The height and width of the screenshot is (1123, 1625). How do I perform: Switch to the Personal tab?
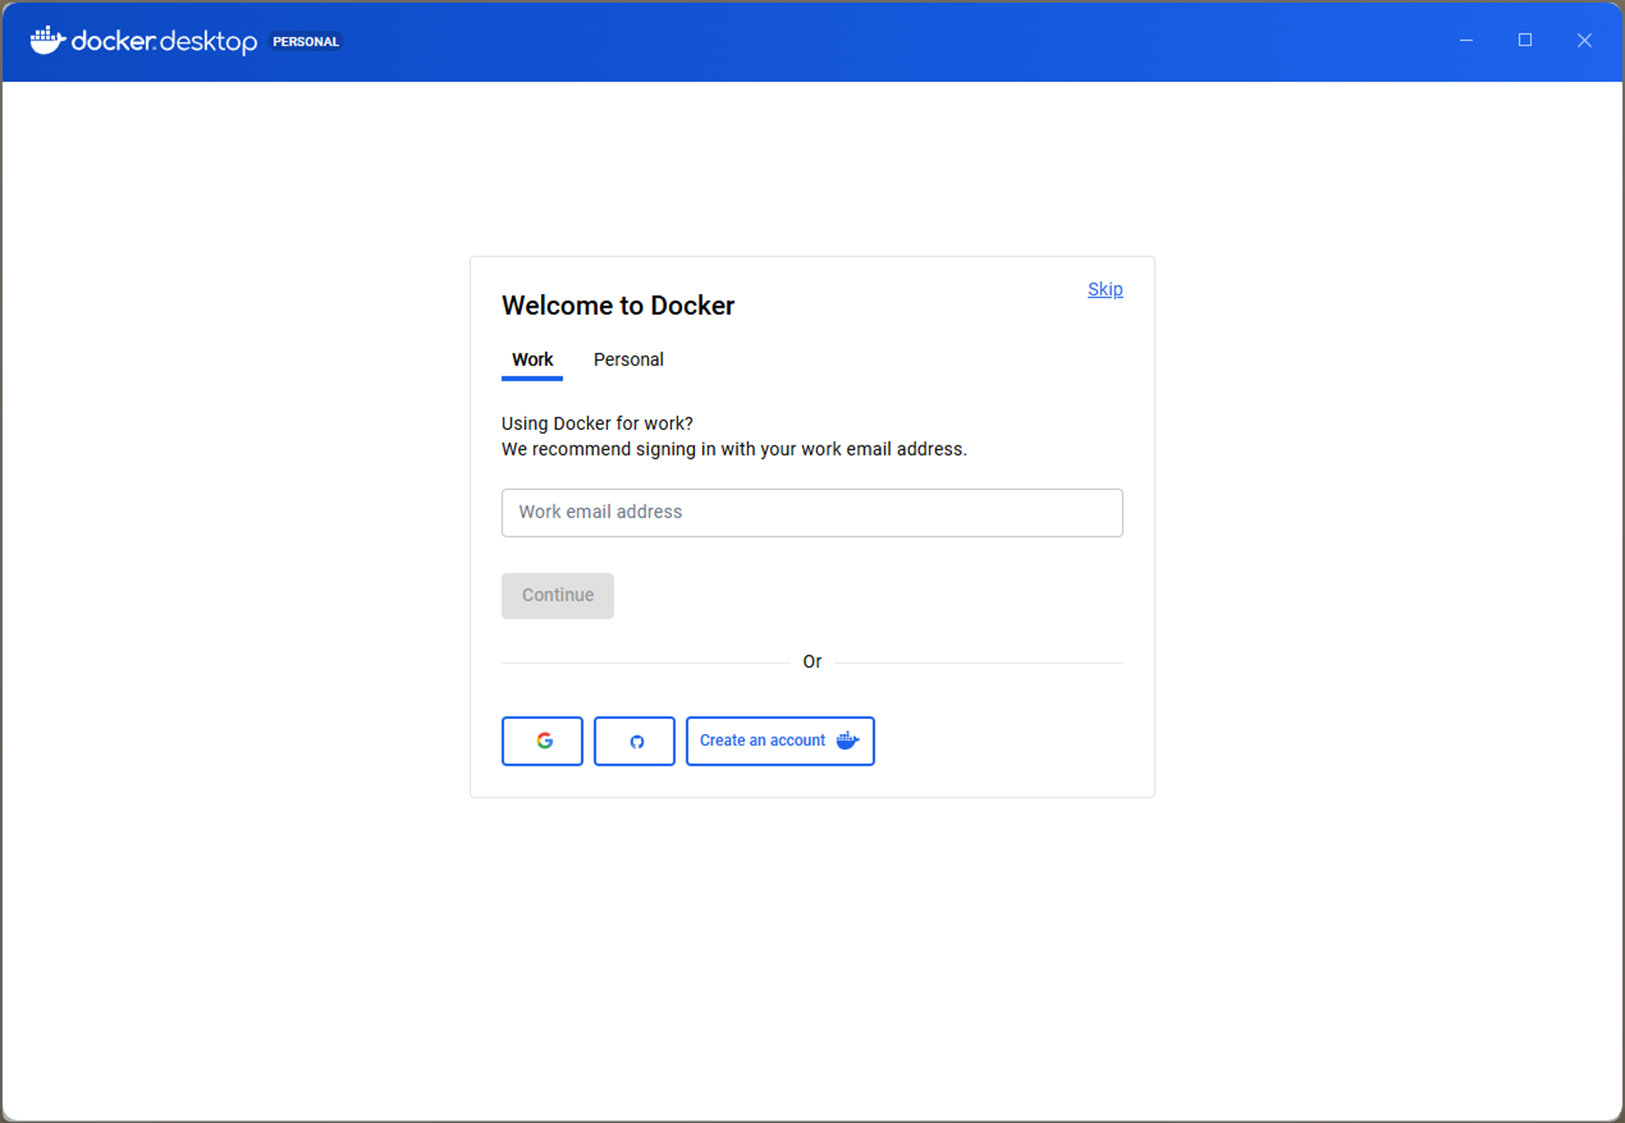[628, 360]
